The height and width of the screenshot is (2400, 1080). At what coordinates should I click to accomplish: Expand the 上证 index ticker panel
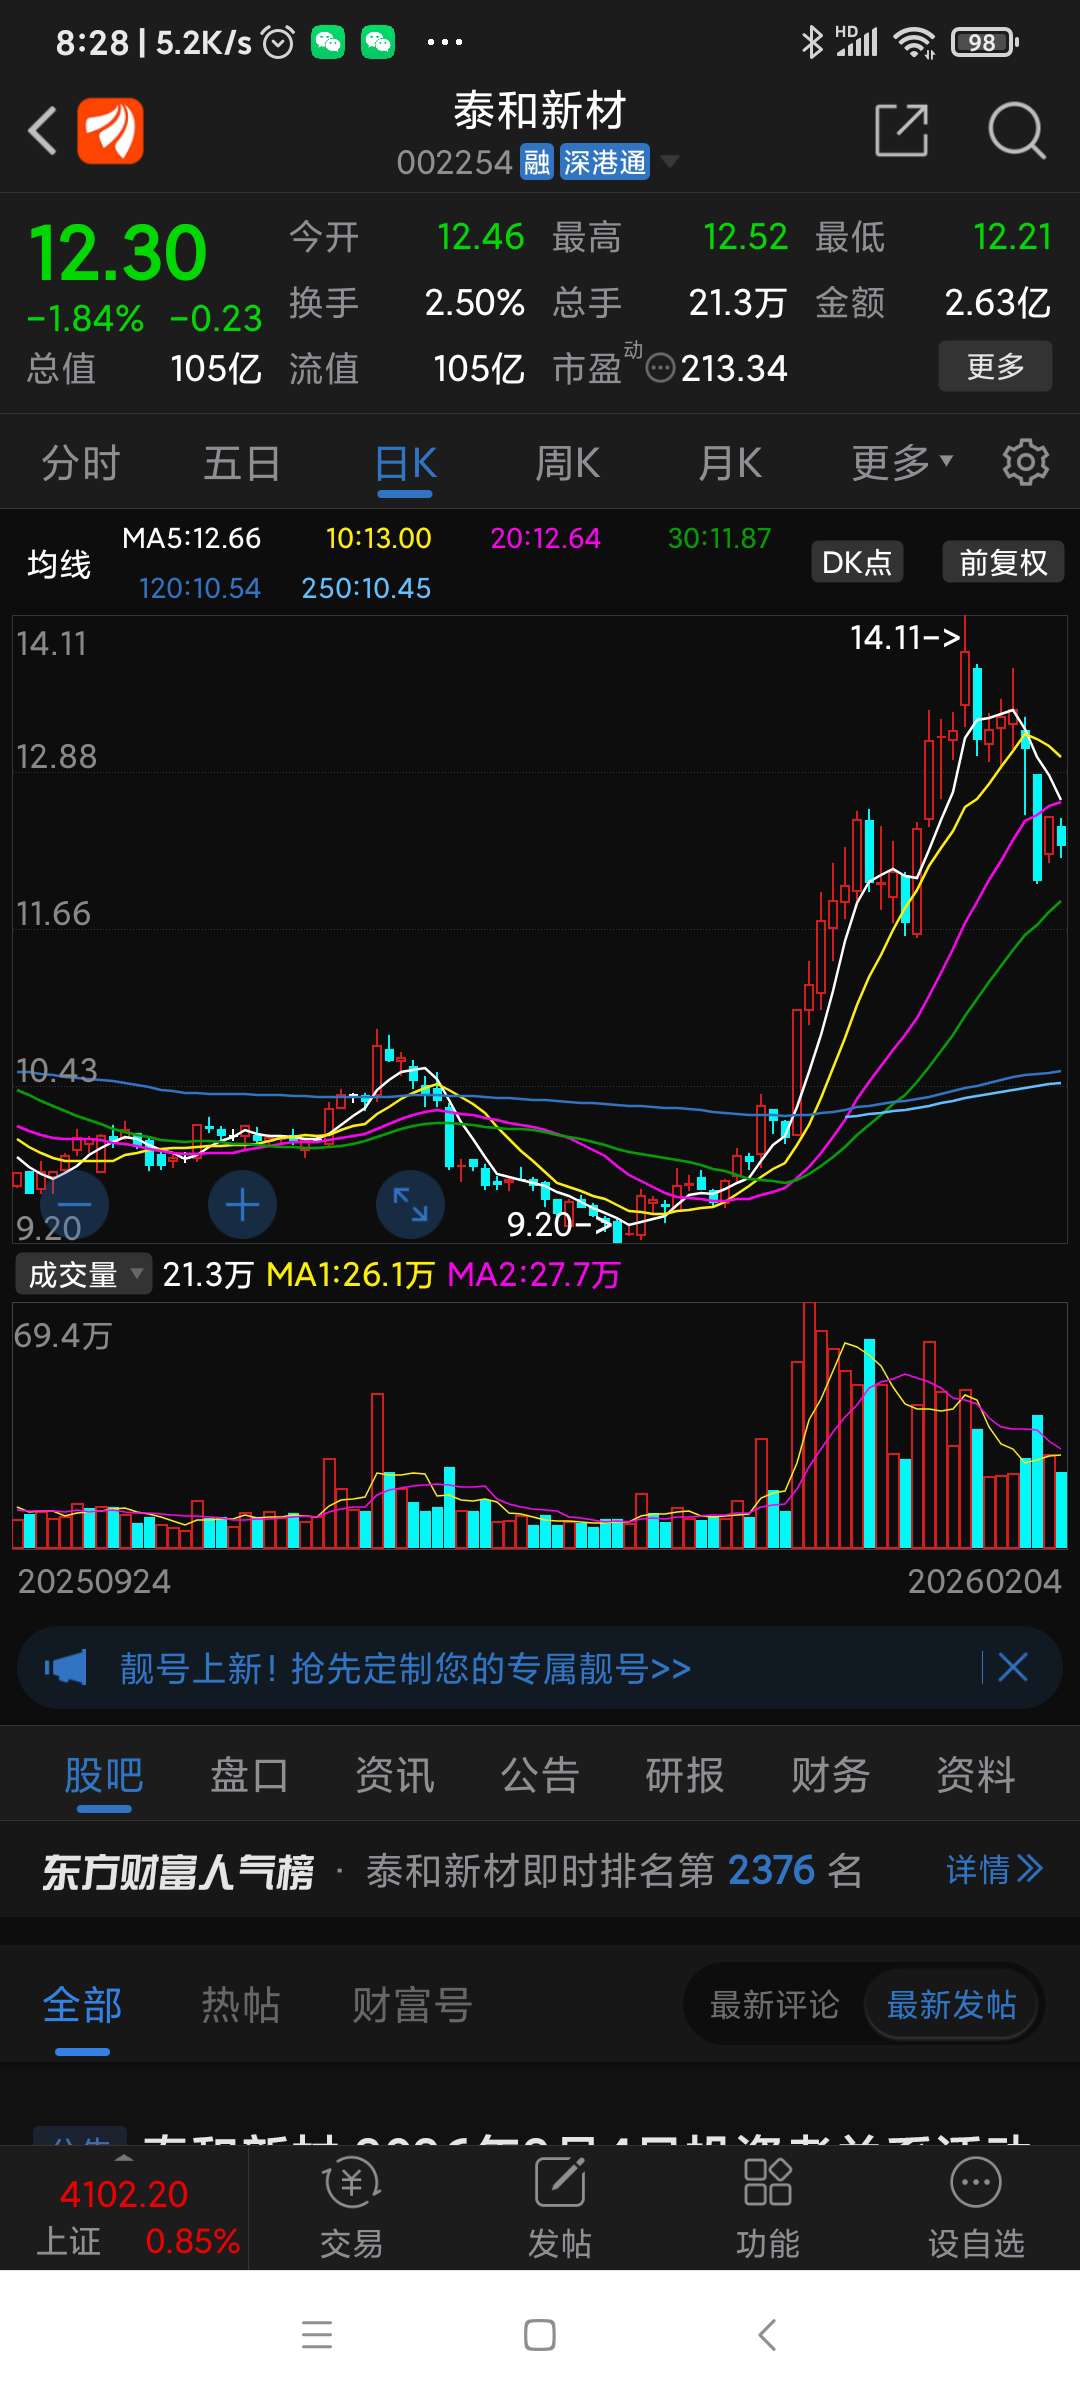(x=124, y=2209)
